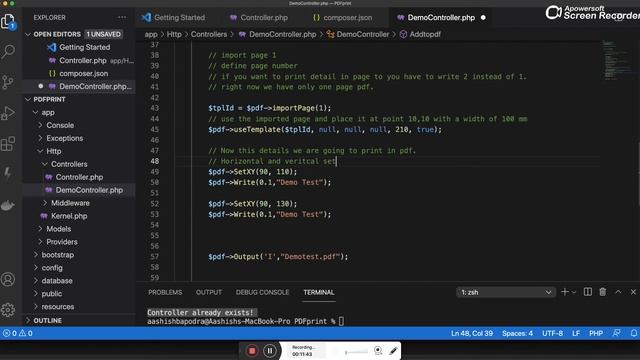
Task: Stop the screen recording
Action: pos(252,351)
